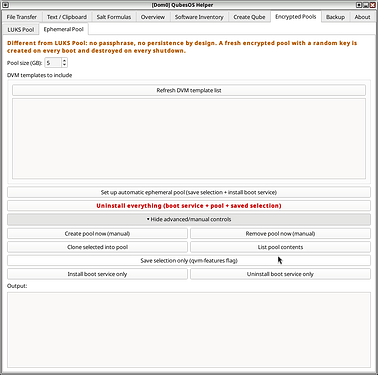Click in the Output text area
Screen dimensions: 378x375
[189, 330]
